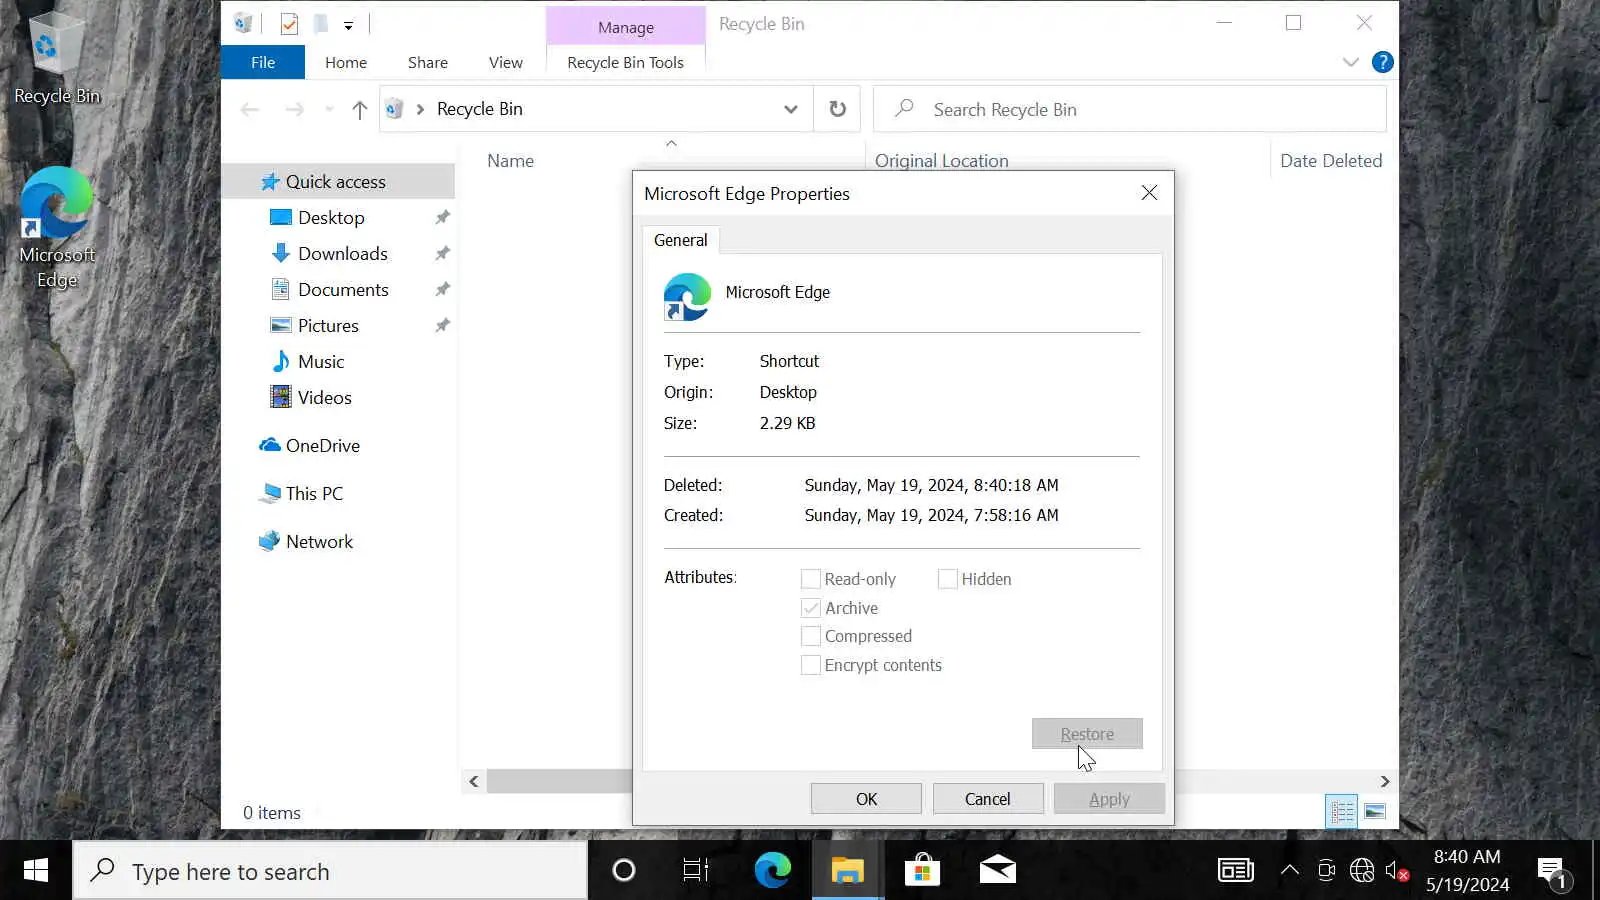Go back using the Back arrow
The height and width of the screenshot is (900, 1600).
[250, 109]
